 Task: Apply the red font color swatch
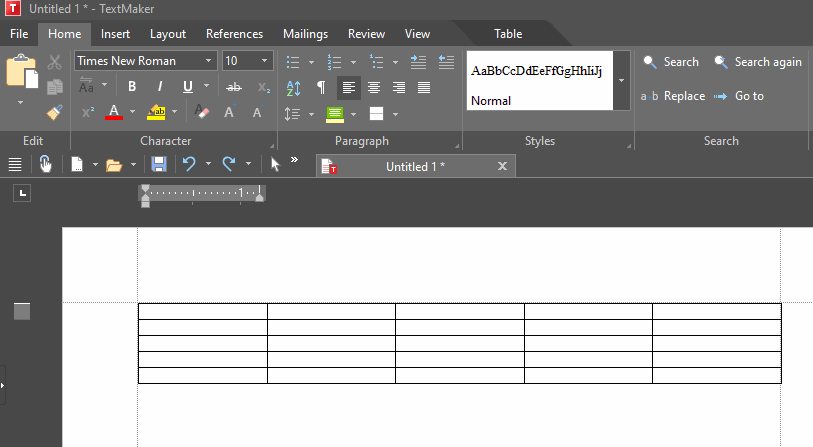[113, 112]
